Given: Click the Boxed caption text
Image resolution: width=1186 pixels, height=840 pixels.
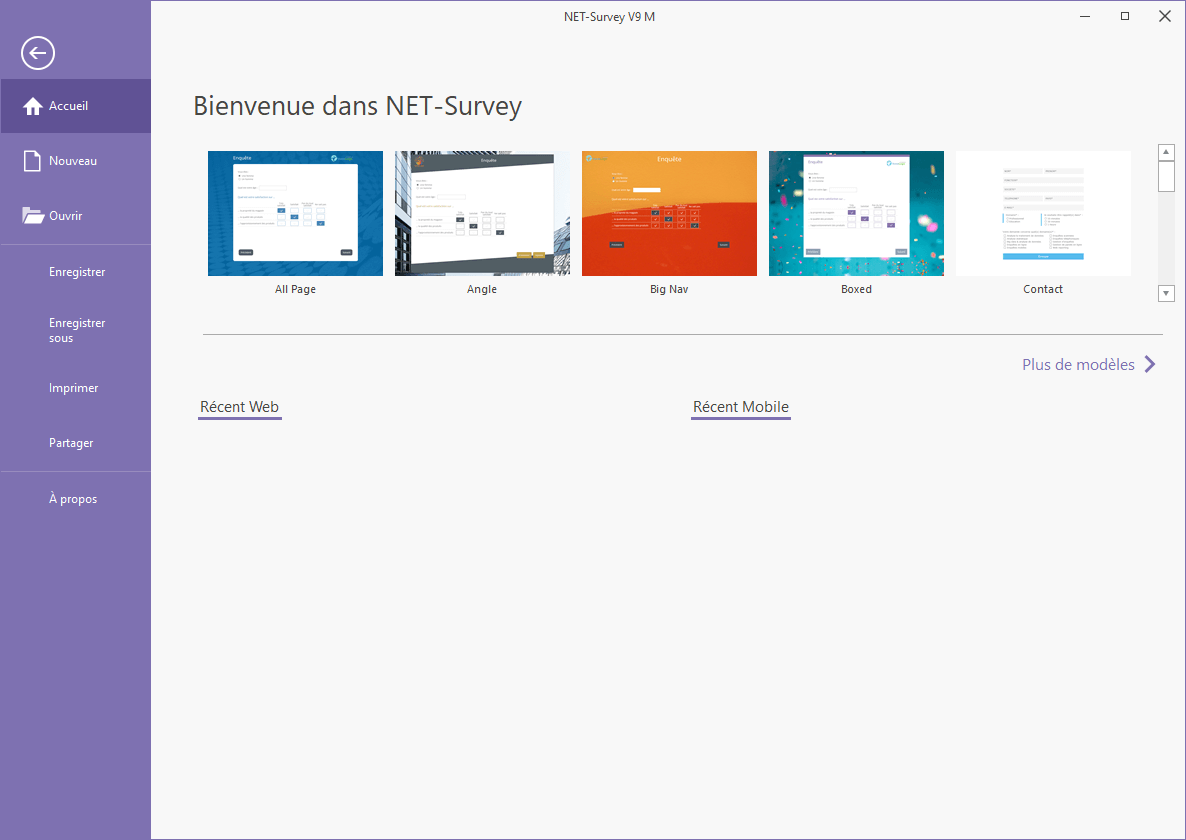Looking at the screenshot, I should pos(856,290).
